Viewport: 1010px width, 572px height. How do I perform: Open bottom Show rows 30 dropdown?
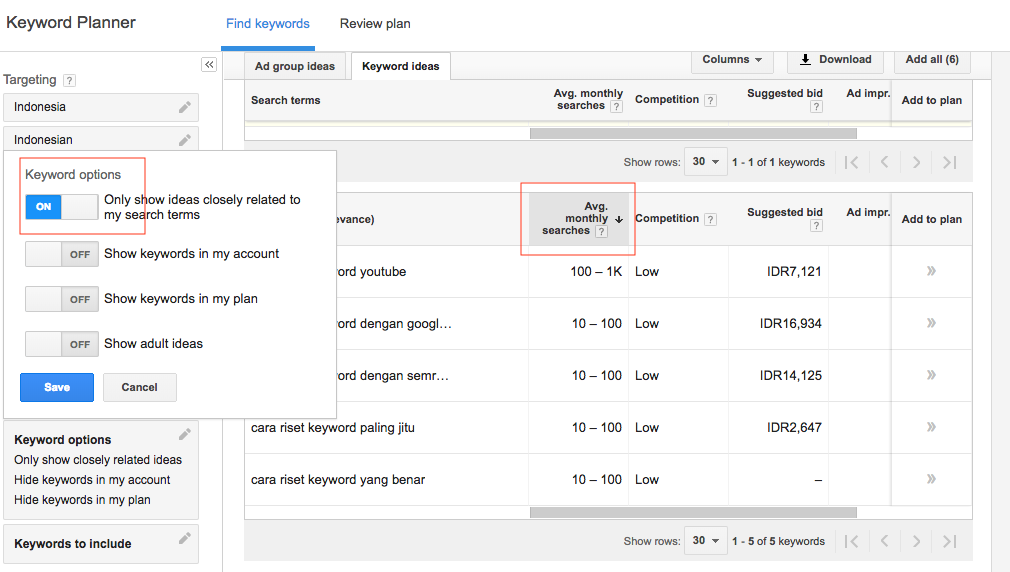point(706,541)
